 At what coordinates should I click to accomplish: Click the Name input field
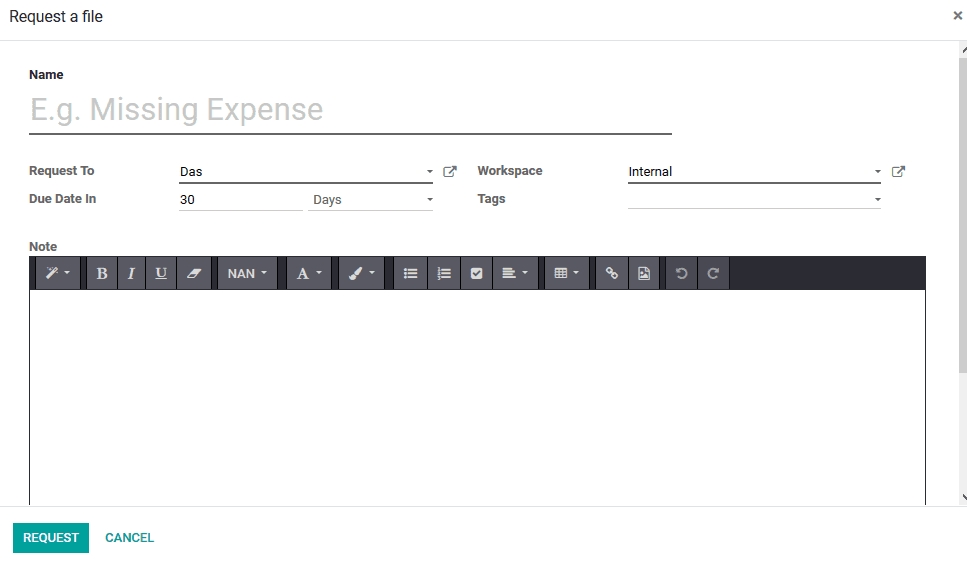click(350, 110)
